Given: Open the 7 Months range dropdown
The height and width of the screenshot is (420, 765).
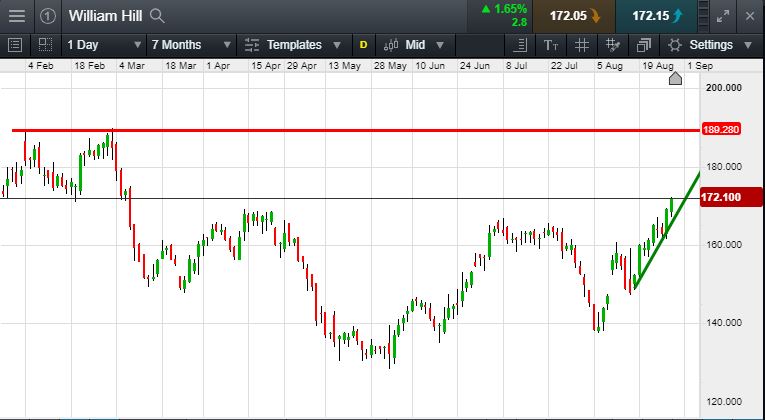Looking at the screenshot, I should coord(191,45).
